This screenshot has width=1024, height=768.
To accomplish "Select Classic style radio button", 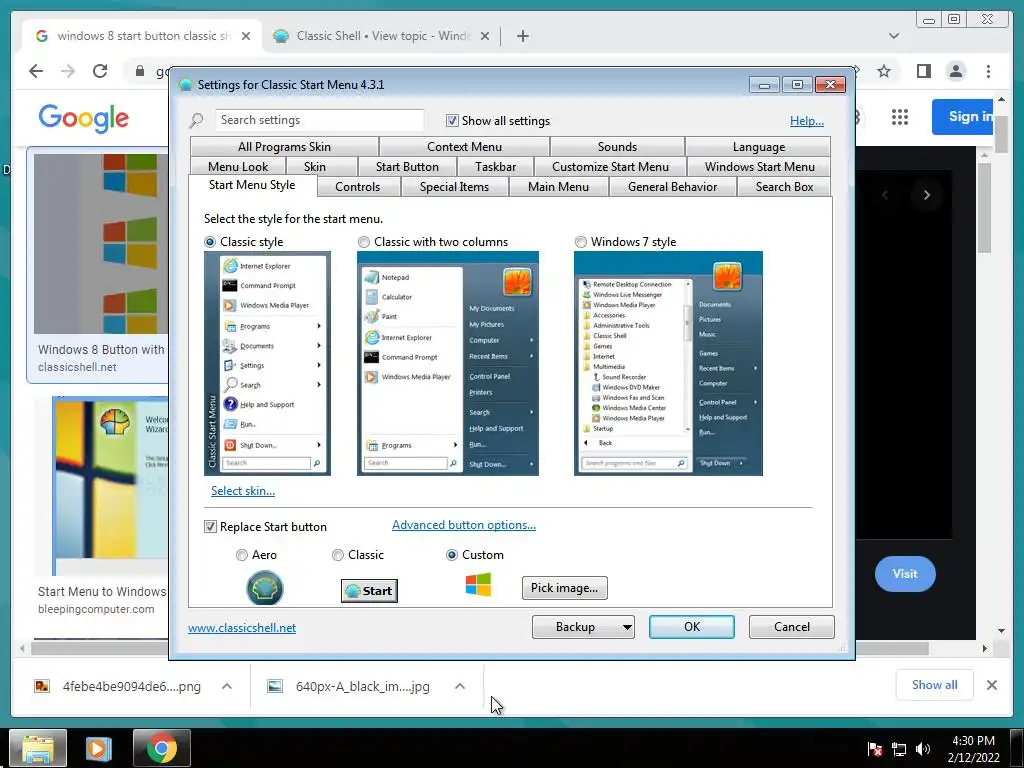I will click(x=210, y=242).
